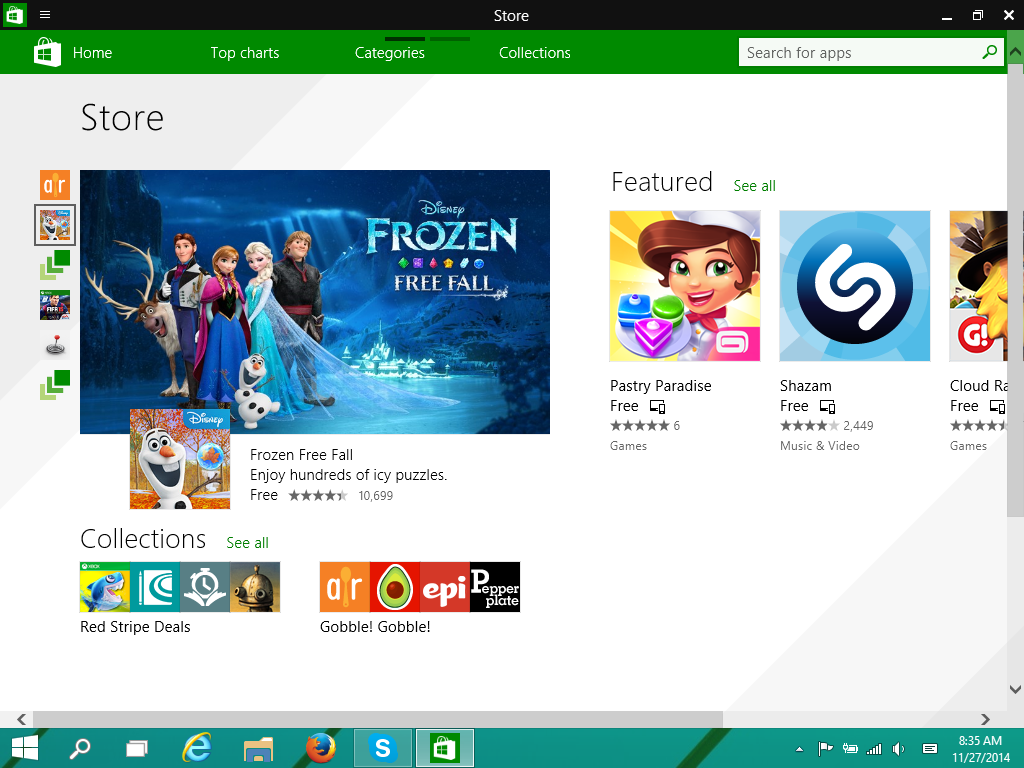Click the horizontal scrollbar right arrow

tap(985, 719)
